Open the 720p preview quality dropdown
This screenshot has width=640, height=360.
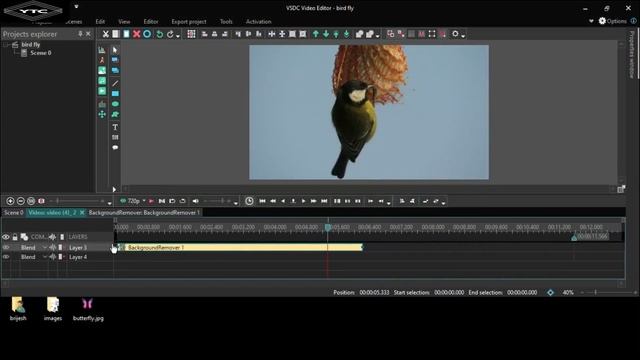click(x=144, y=201)
